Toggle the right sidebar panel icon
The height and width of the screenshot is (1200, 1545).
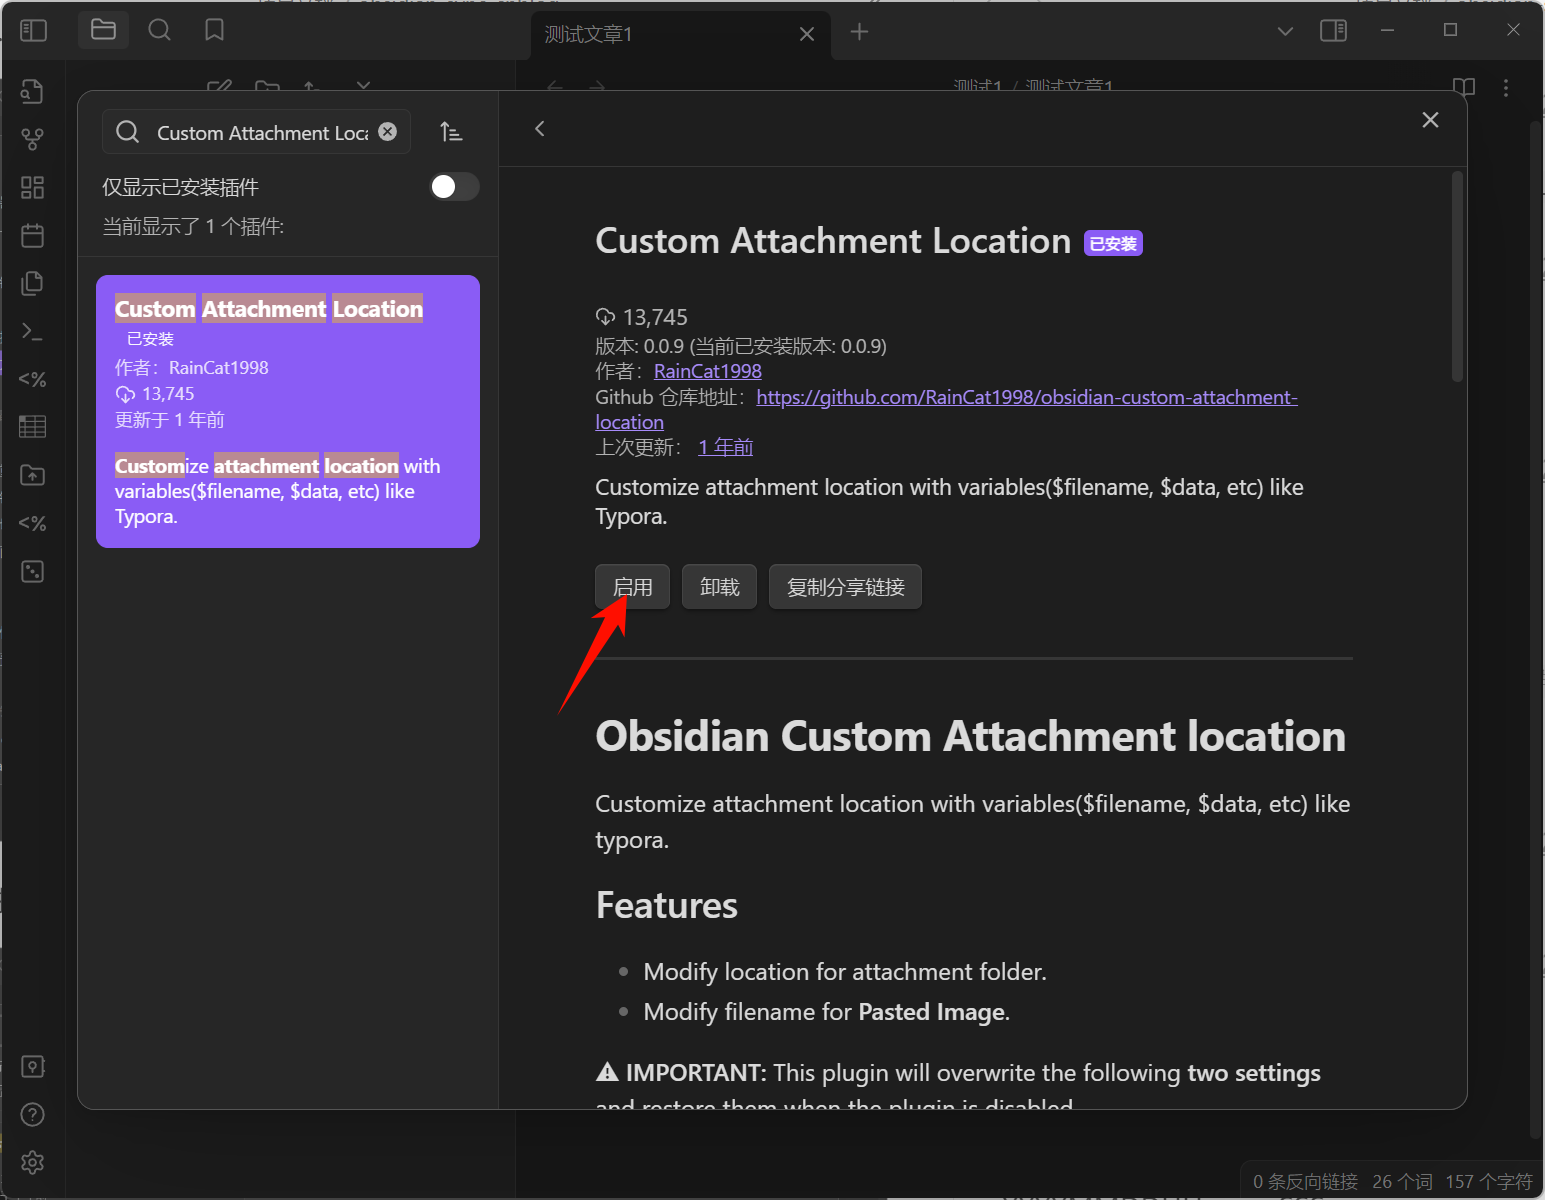coord(1334,30)
